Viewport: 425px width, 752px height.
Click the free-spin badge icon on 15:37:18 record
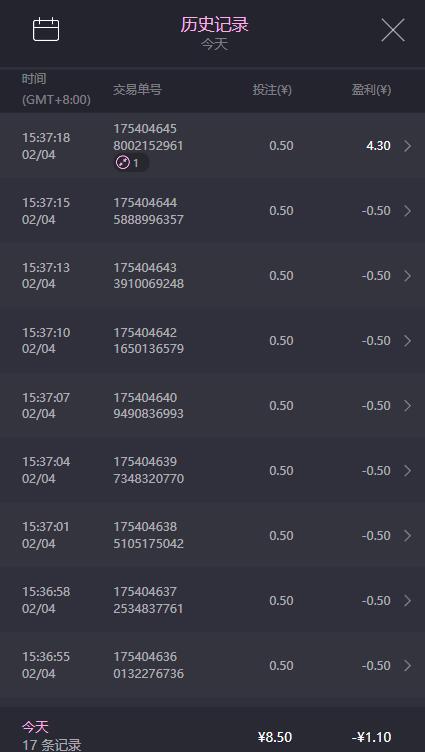pos(123,163)
